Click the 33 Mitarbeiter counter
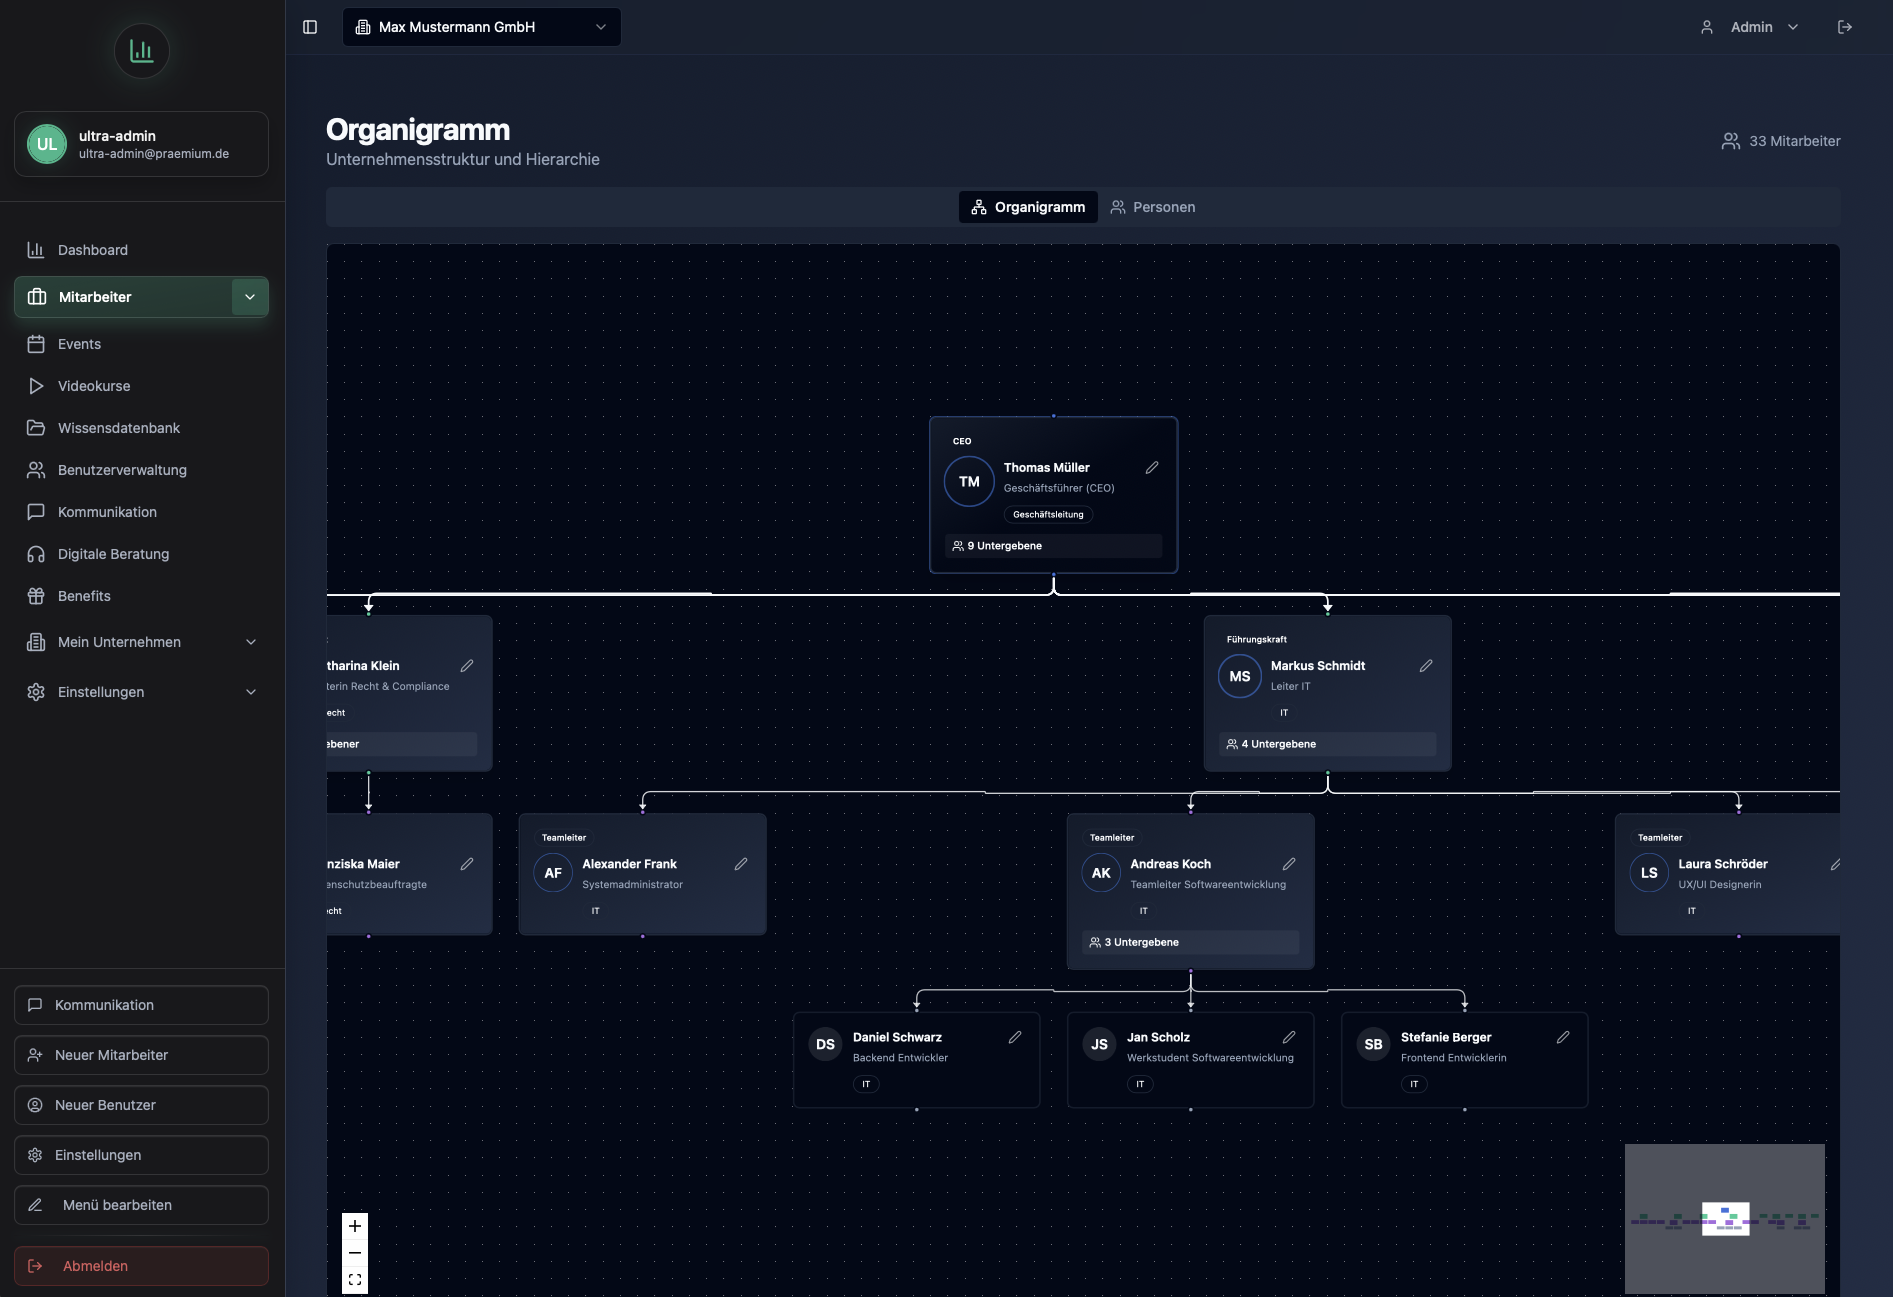The image size is (1893, 1297). click(x=1780, y=141)
